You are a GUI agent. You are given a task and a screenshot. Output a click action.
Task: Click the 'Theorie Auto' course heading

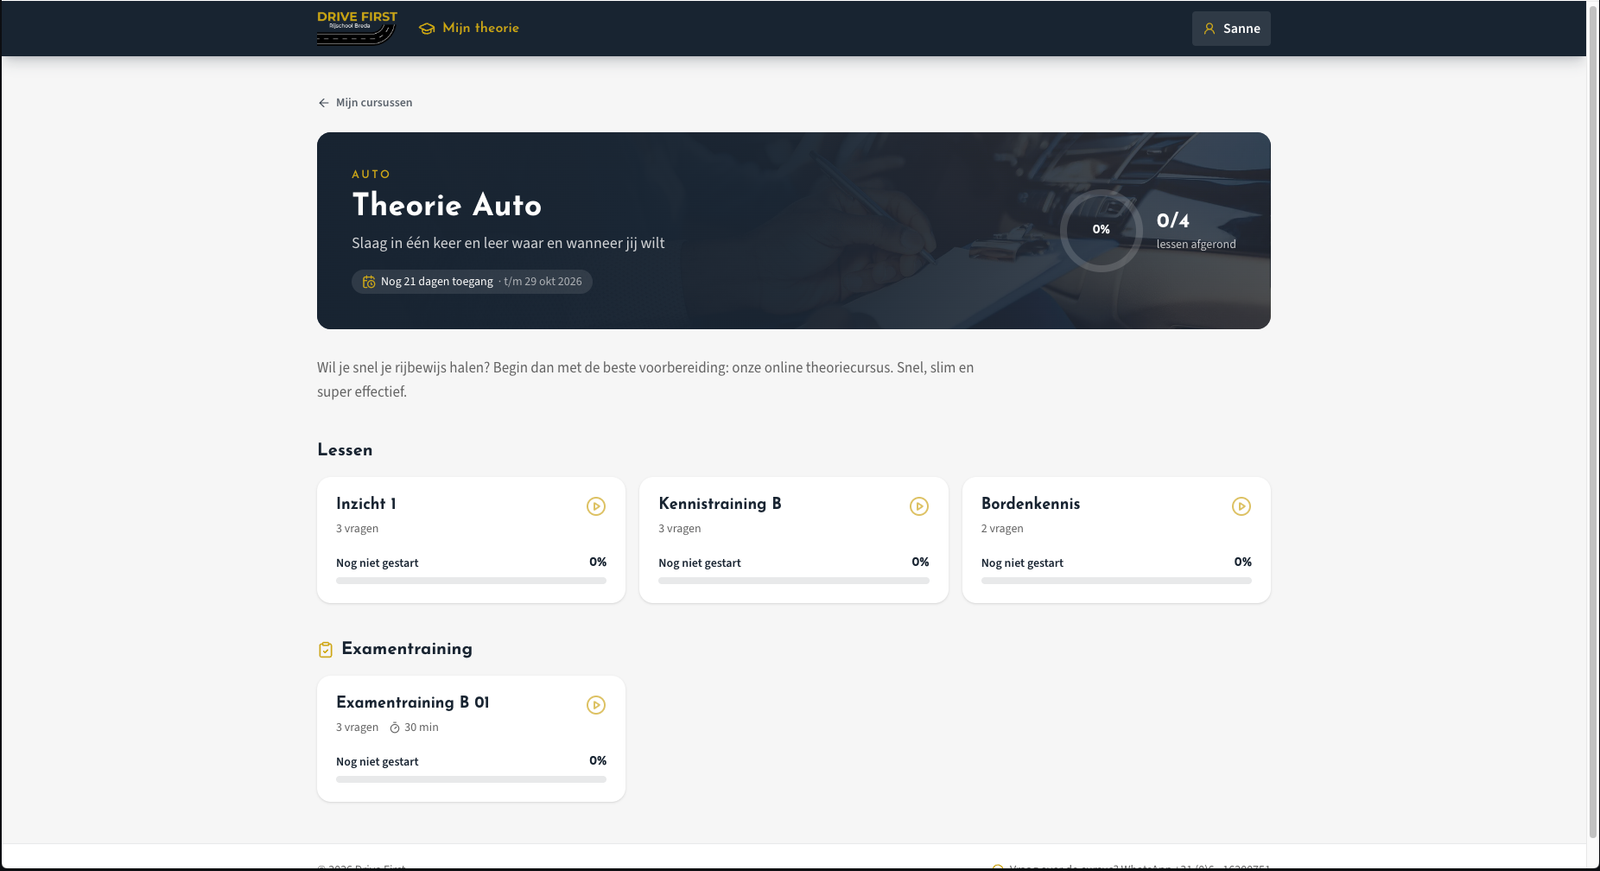pyautogui.click(x=447, y=205)
